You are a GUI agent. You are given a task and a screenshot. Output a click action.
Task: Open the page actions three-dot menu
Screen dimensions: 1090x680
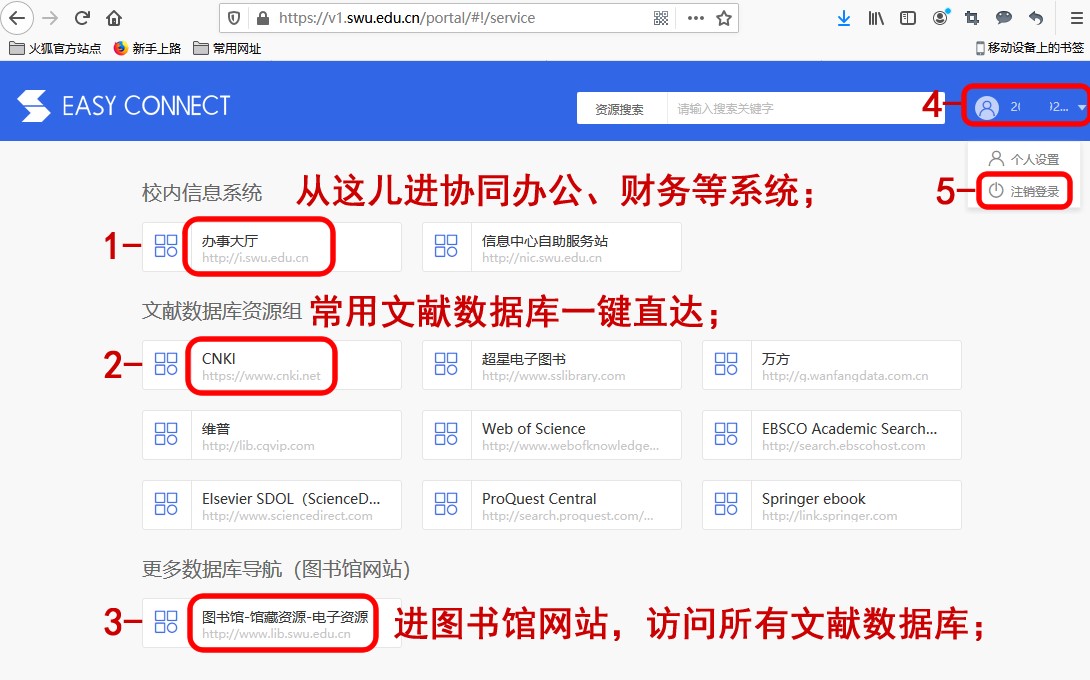pos(696,18)
